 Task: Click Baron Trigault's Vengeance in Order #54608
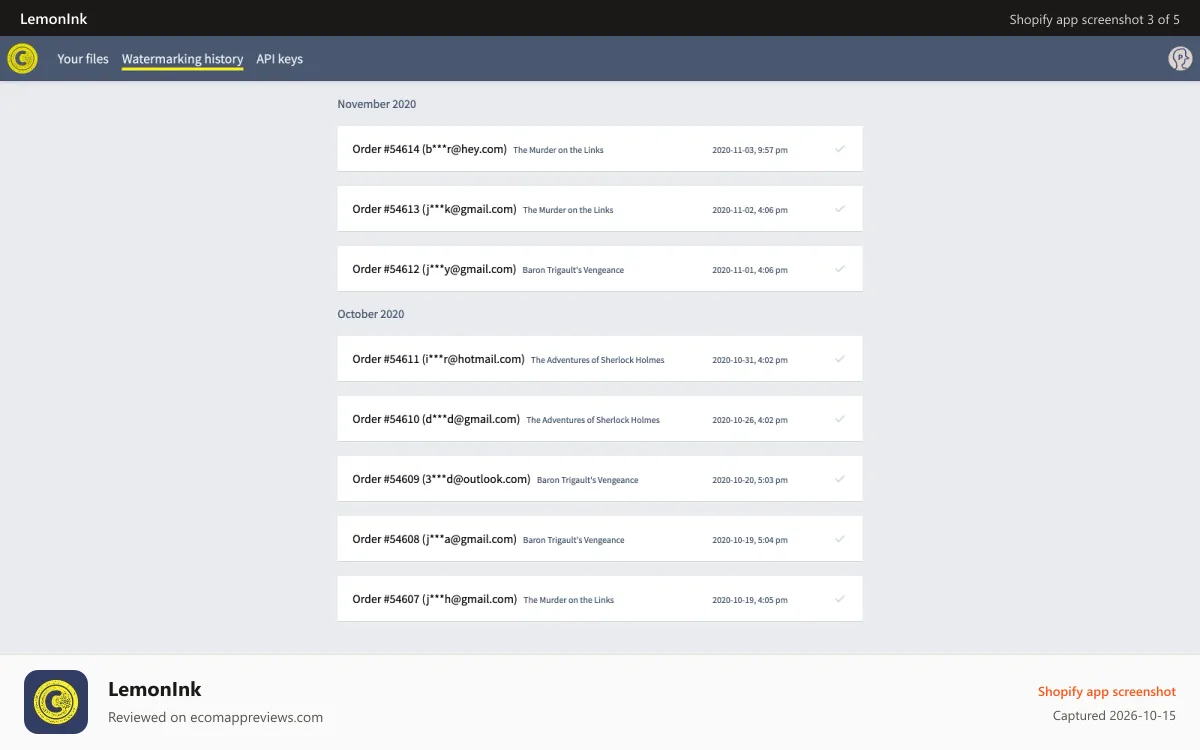[x=573, y=540]
